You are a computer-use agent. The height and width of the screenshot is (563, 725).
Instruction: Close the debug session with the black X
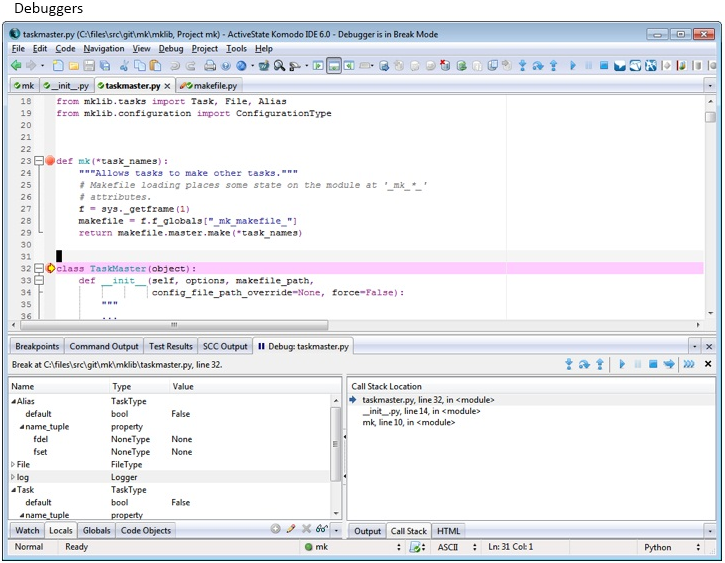pos(708,364)
